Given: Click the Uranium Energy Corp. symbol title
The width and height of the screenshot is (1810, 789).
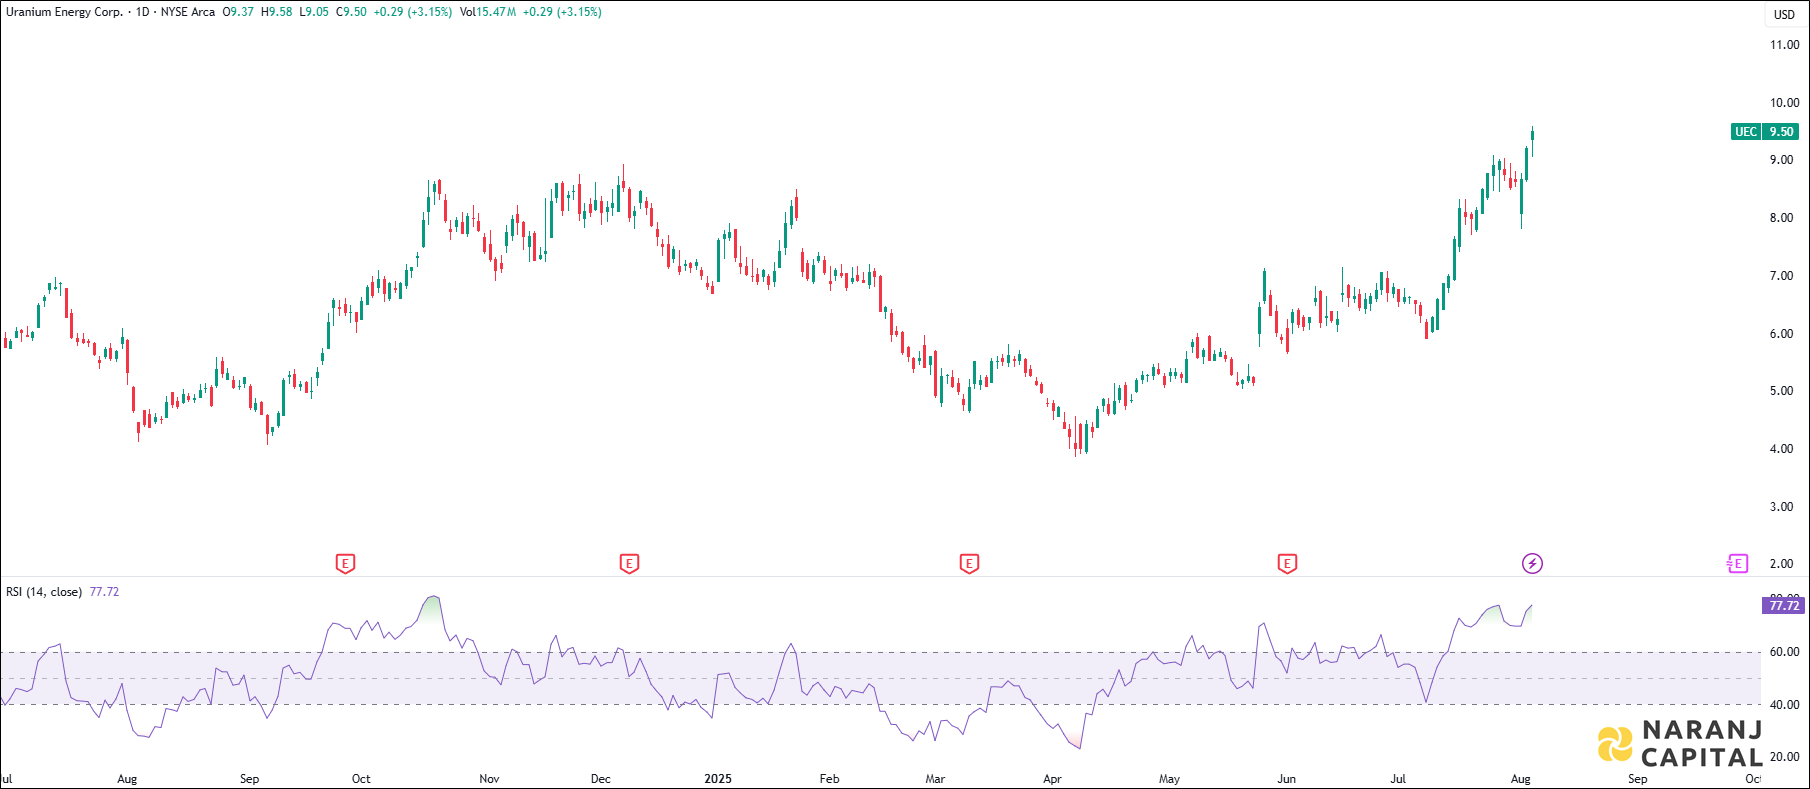Looking at the screenshot, I should point(64,12).
